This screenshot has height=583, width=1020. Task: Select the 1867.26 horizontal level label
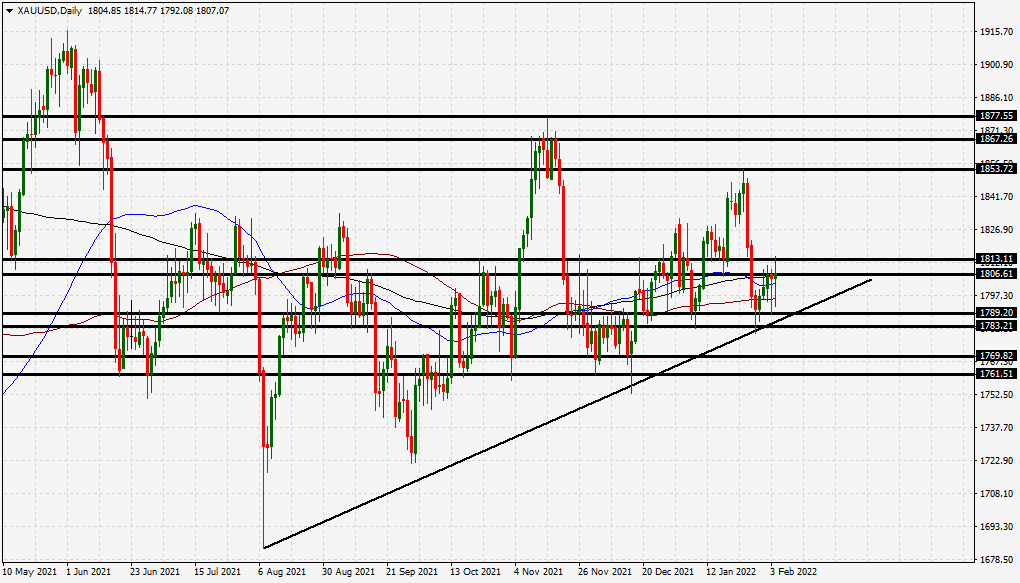pyautogui.click(x=996, y=139)
